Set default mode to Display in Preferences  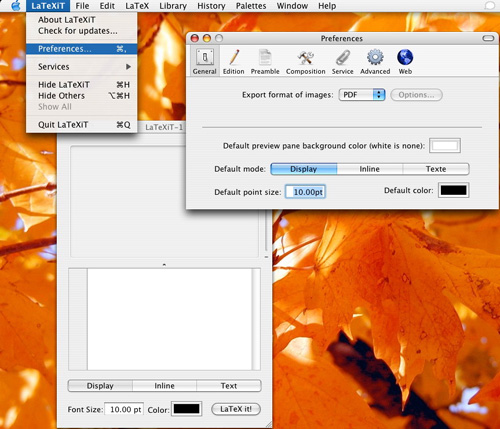(x=304, y=169)
